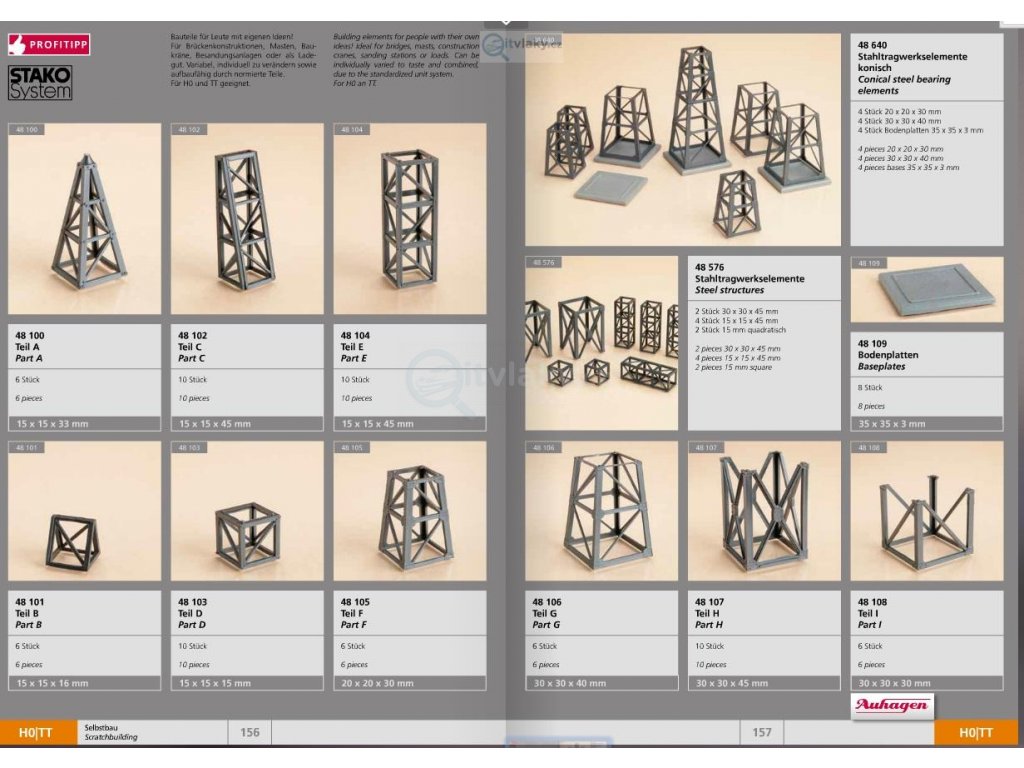
Task: Select the '48 106 Teil G Part G' heading
Action: [x=547, y=613]
